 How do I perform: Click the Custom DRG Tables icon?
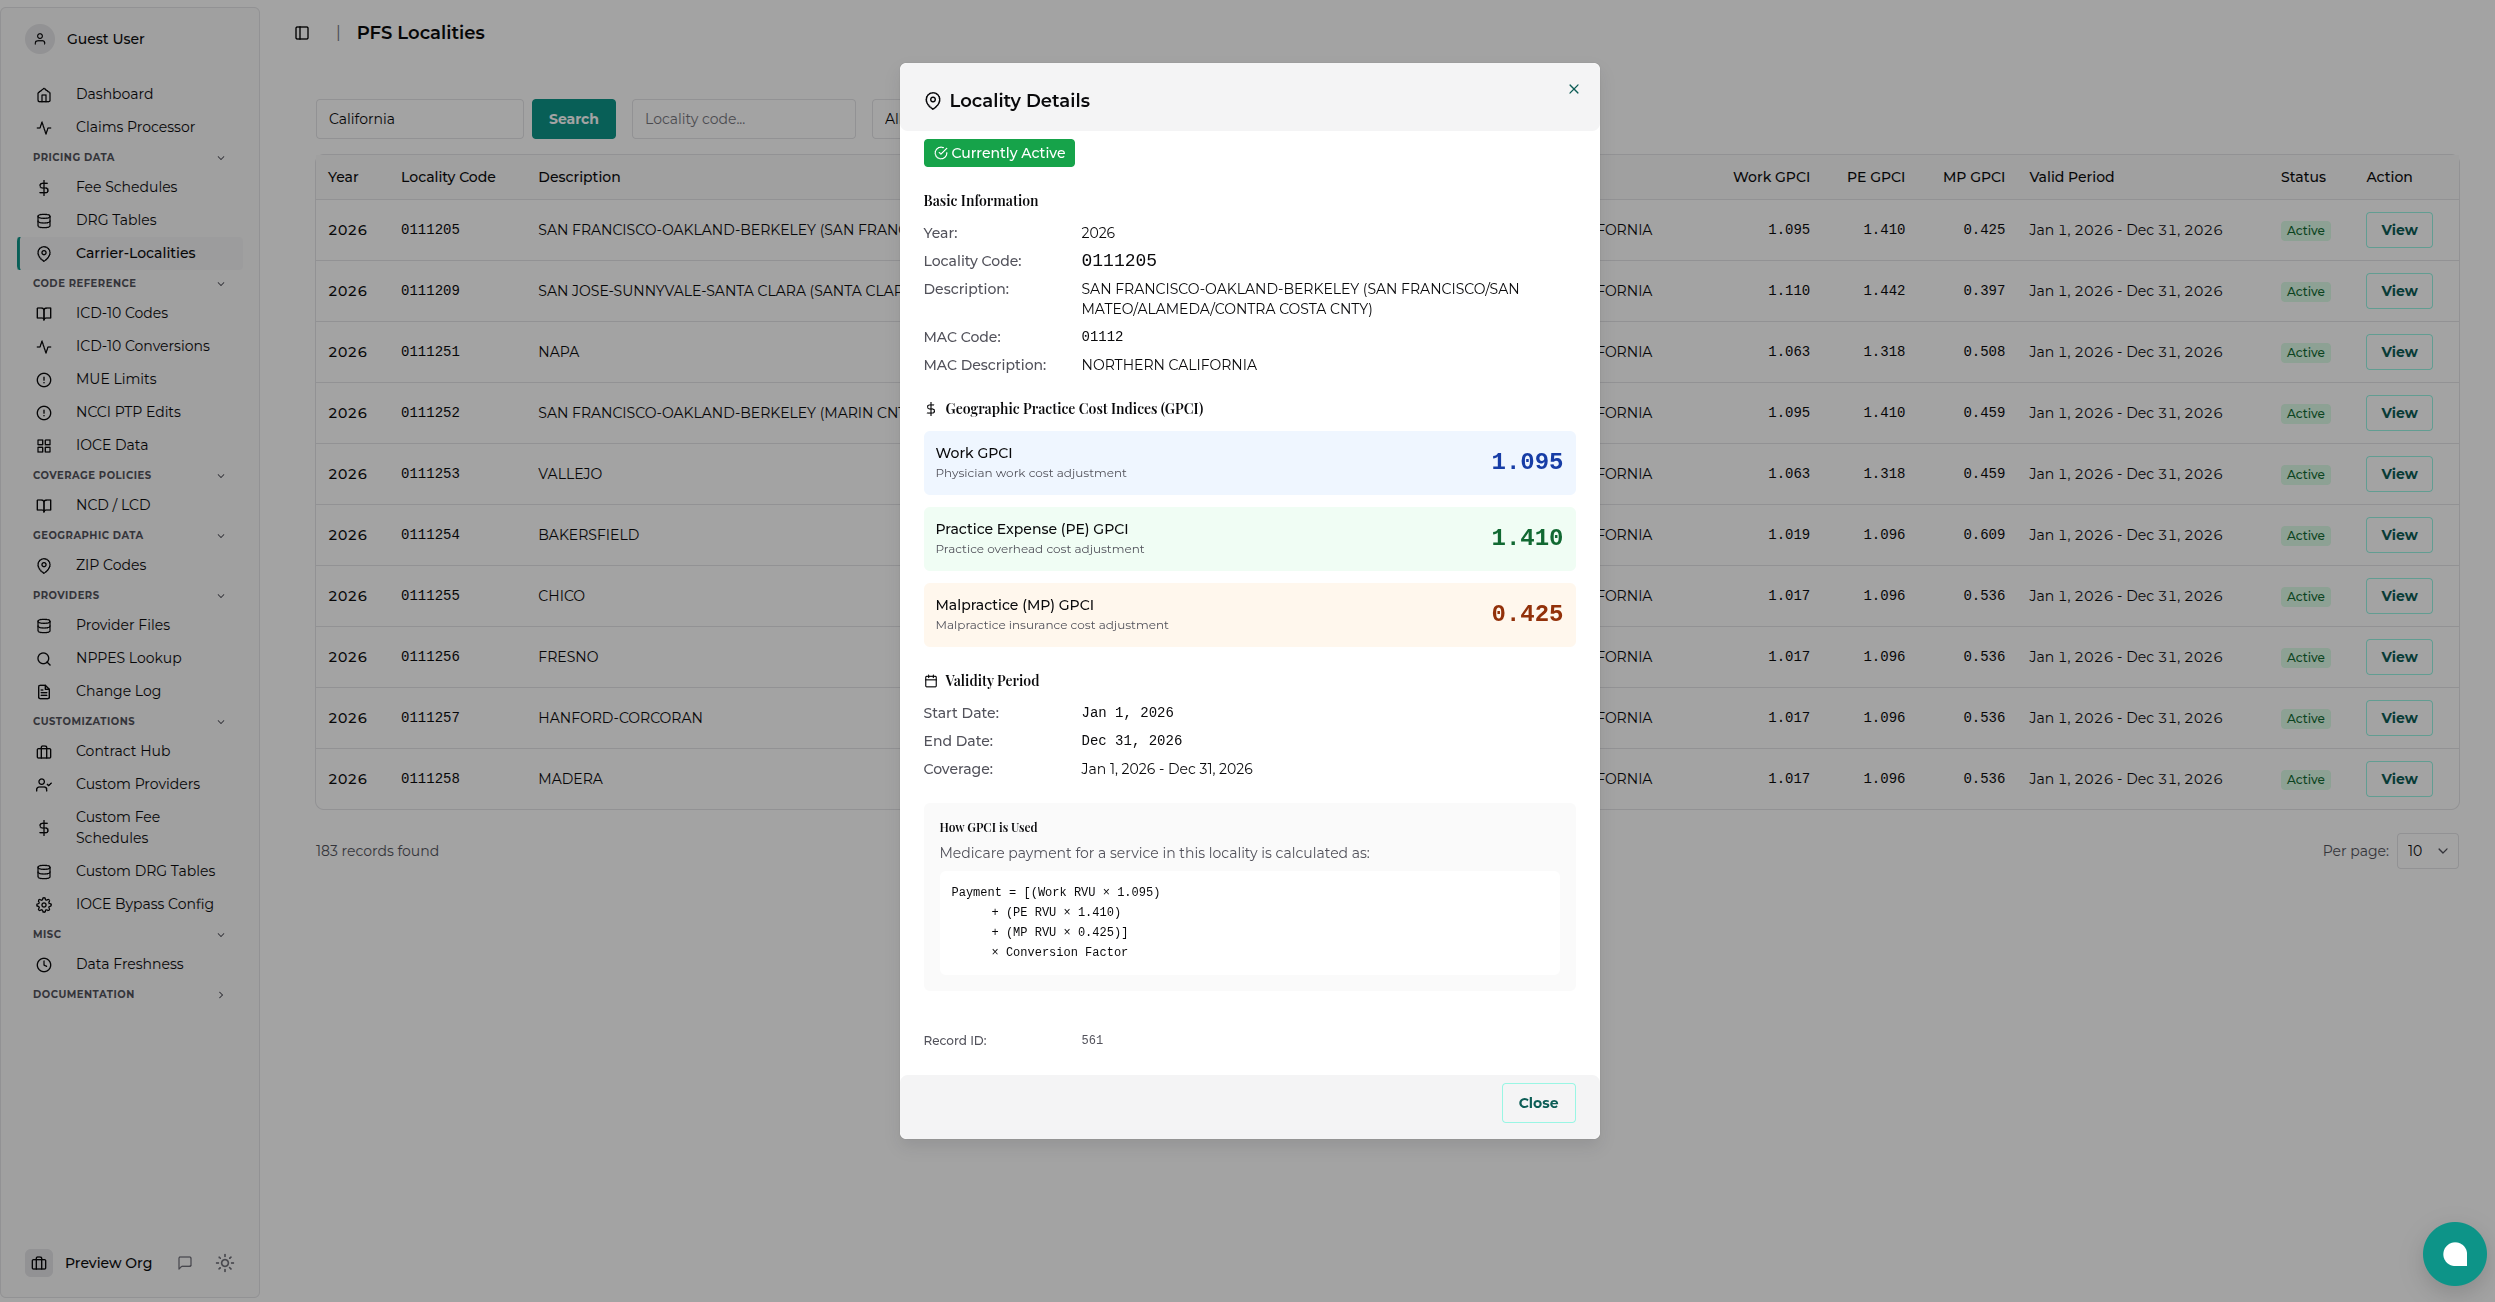pos(44,872)
